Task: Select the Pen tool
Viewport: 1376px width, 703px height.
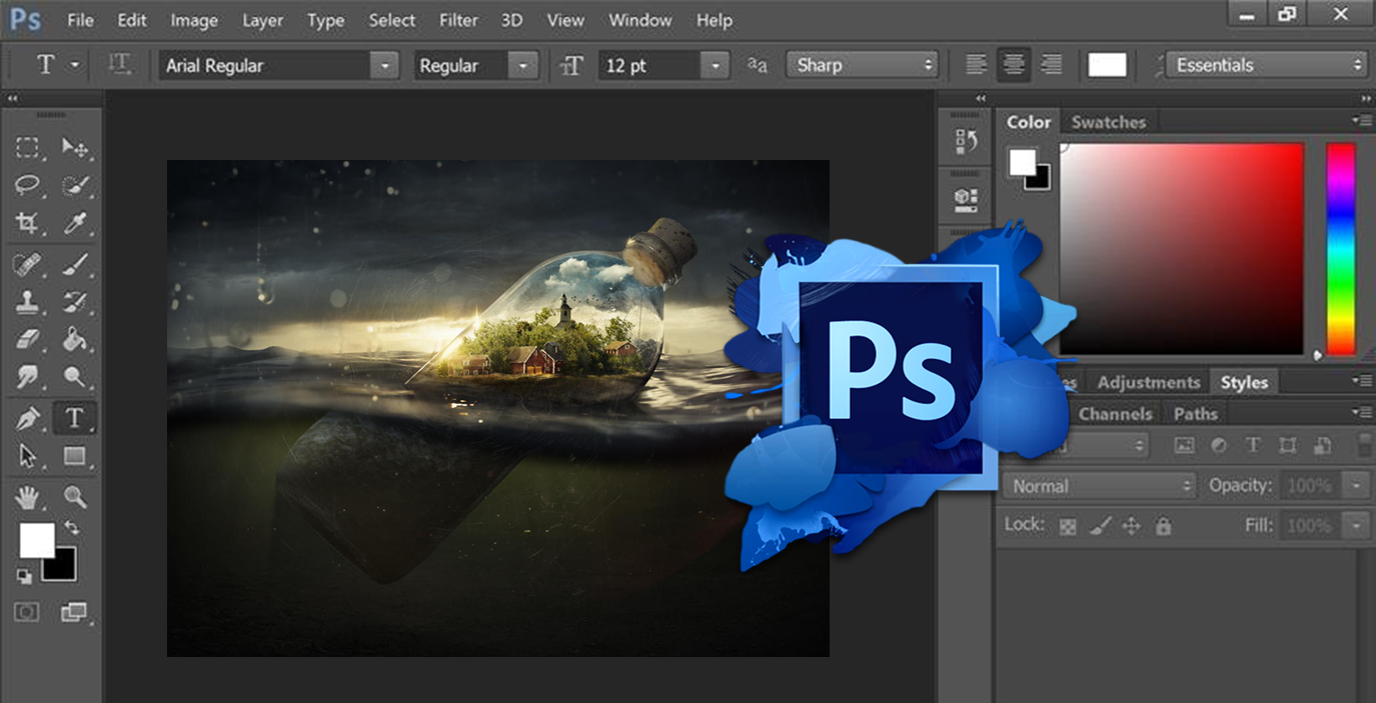Action: click(x=27, y=418)
